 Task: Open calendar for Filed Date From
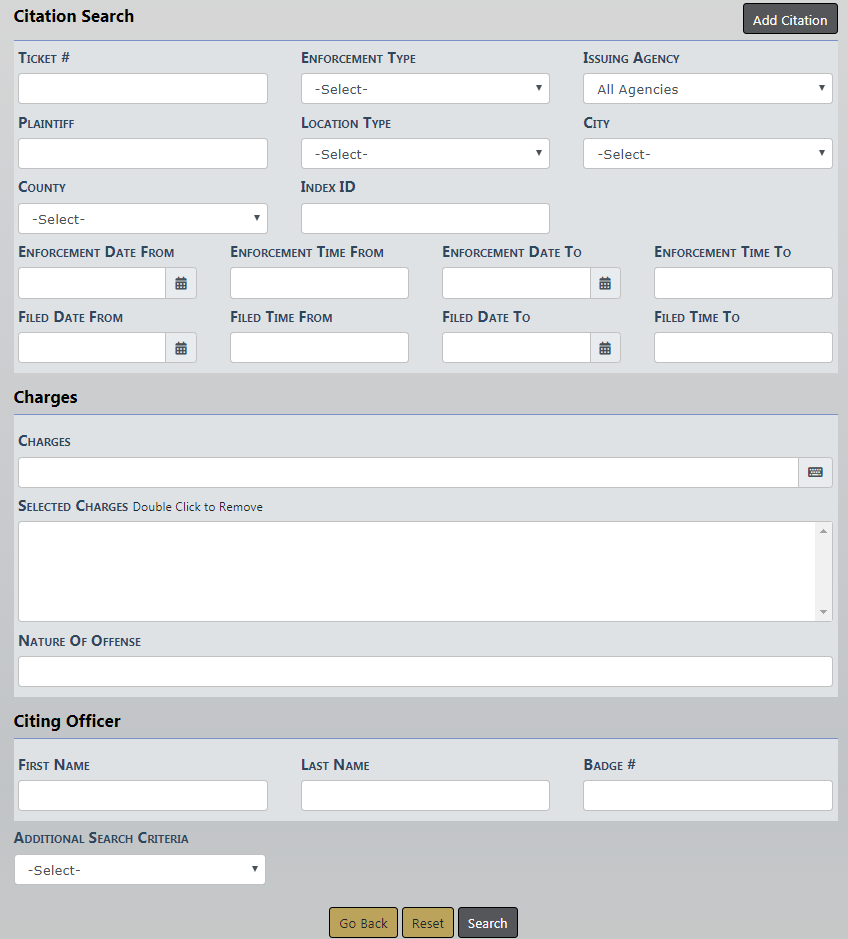pyautogui.click(x=181, y=348)
